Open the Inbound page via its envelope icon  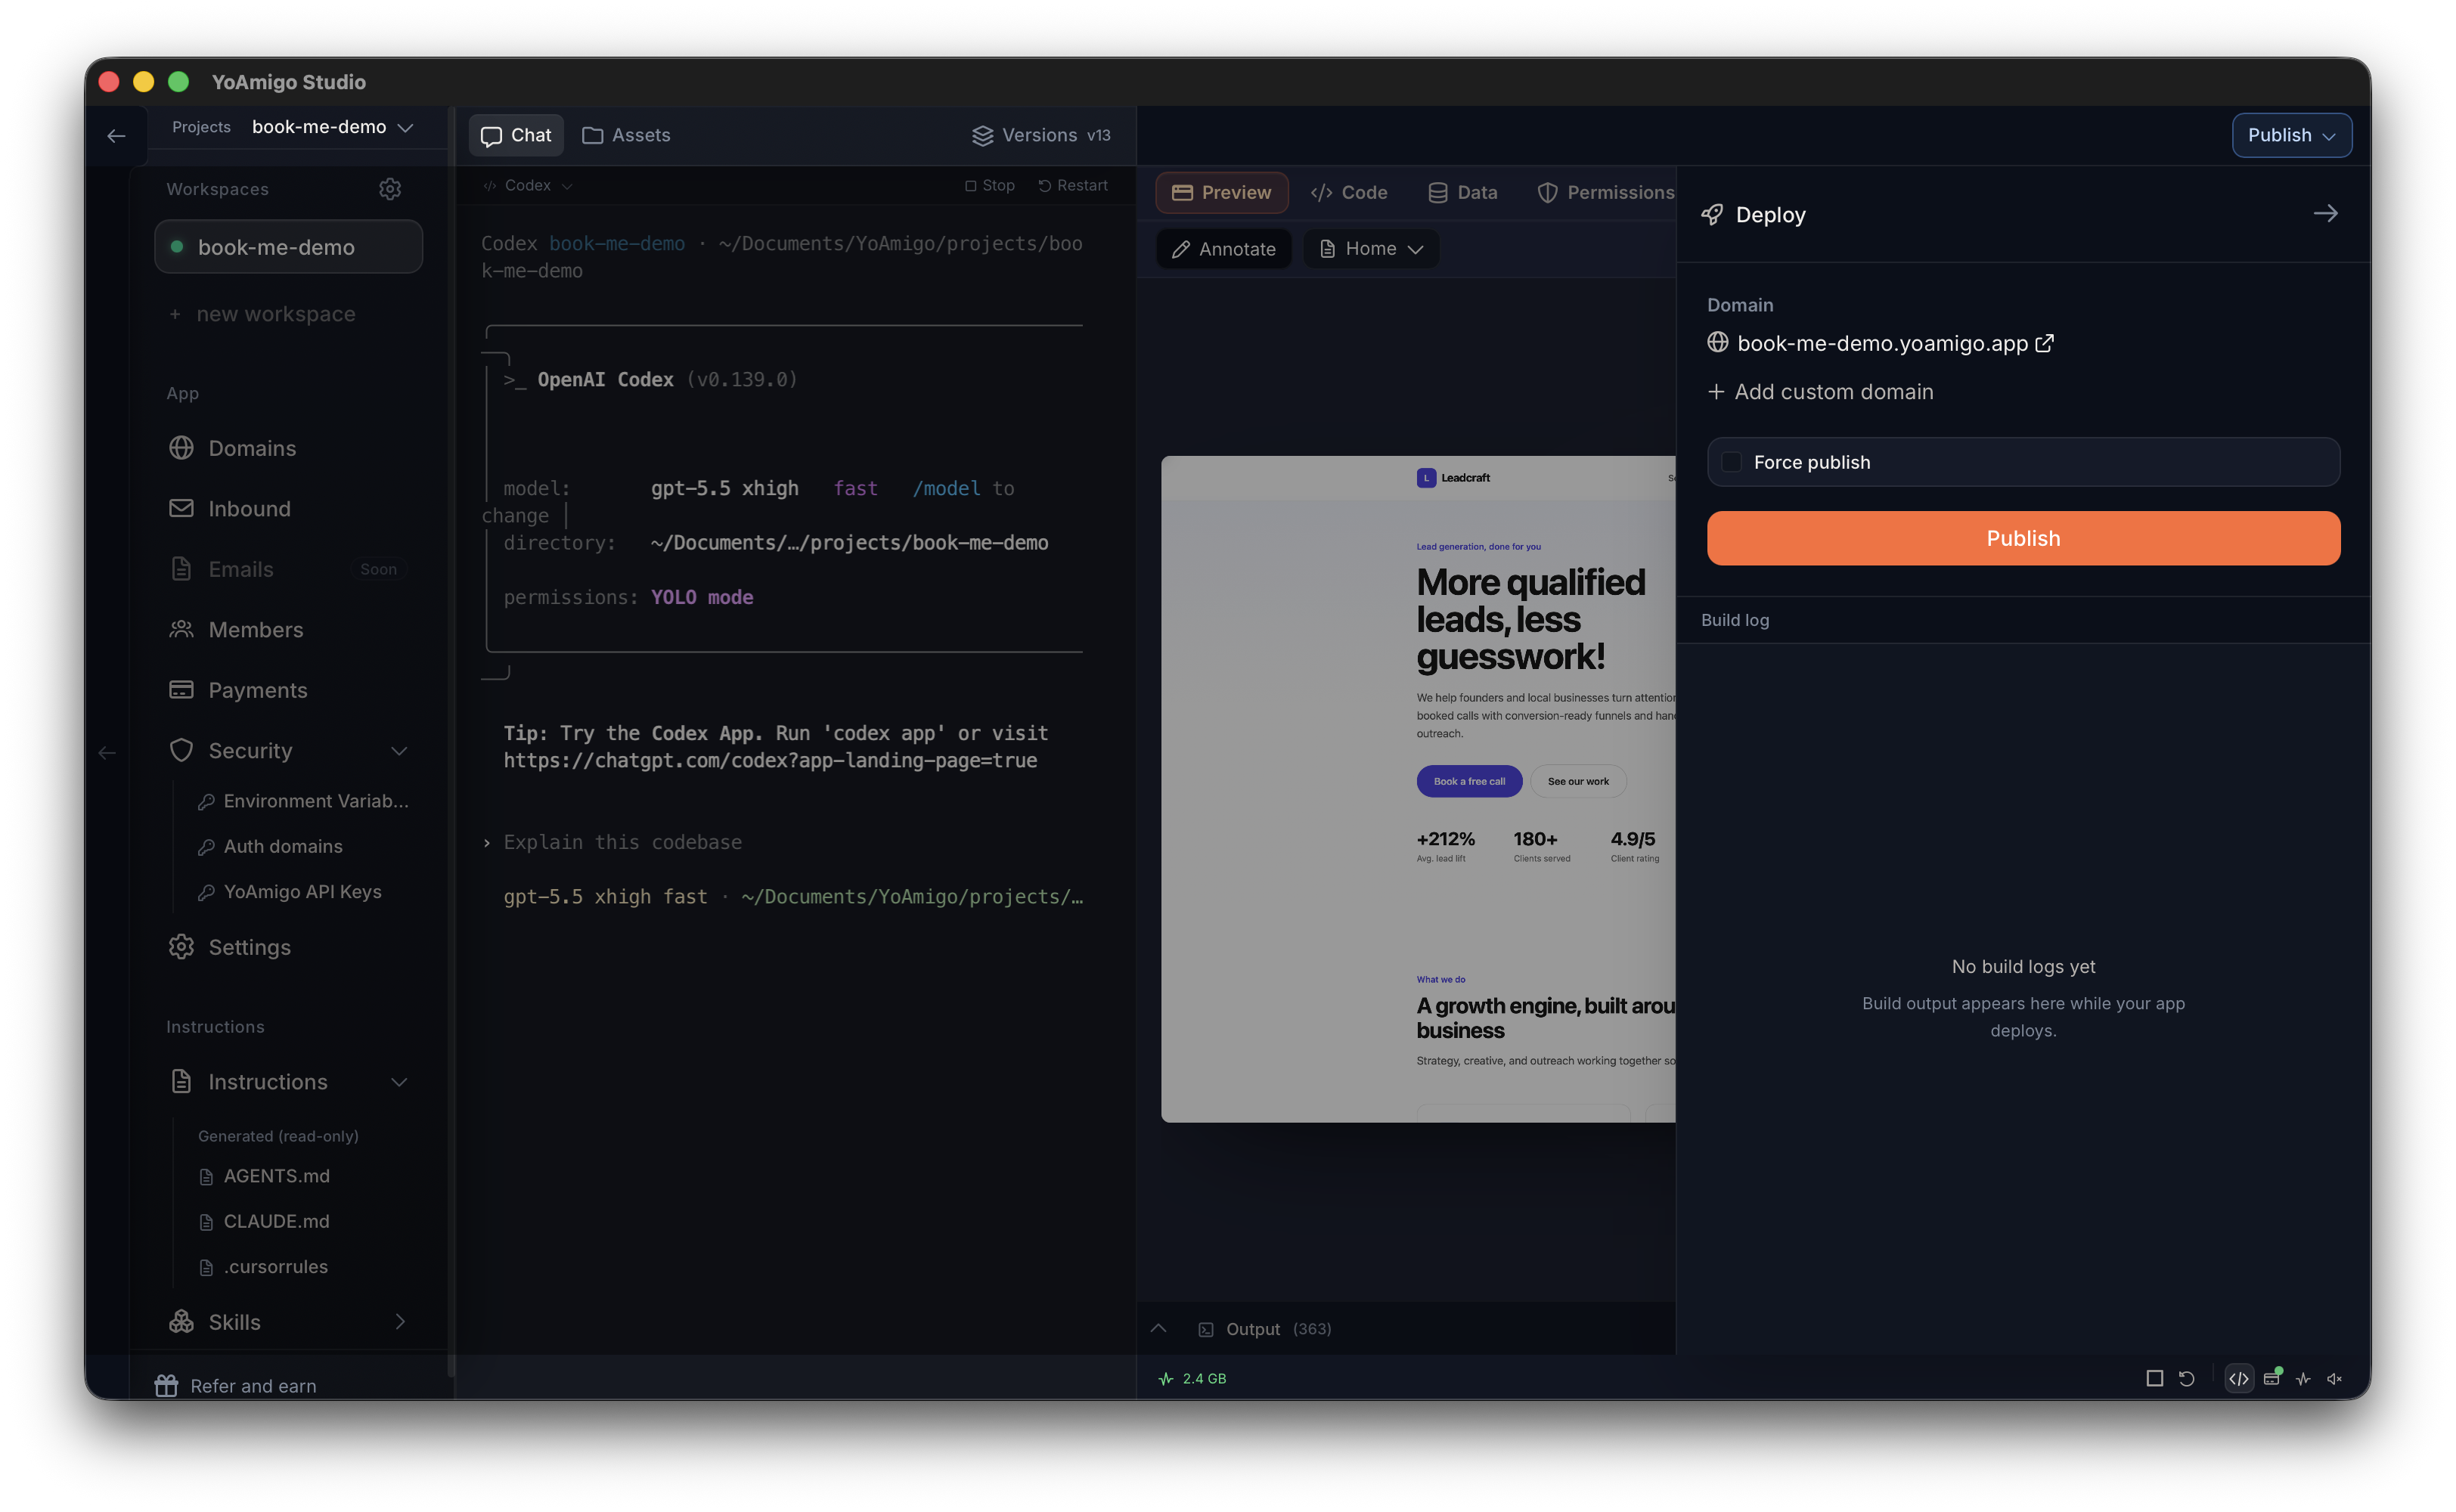[x=181, y=508]
